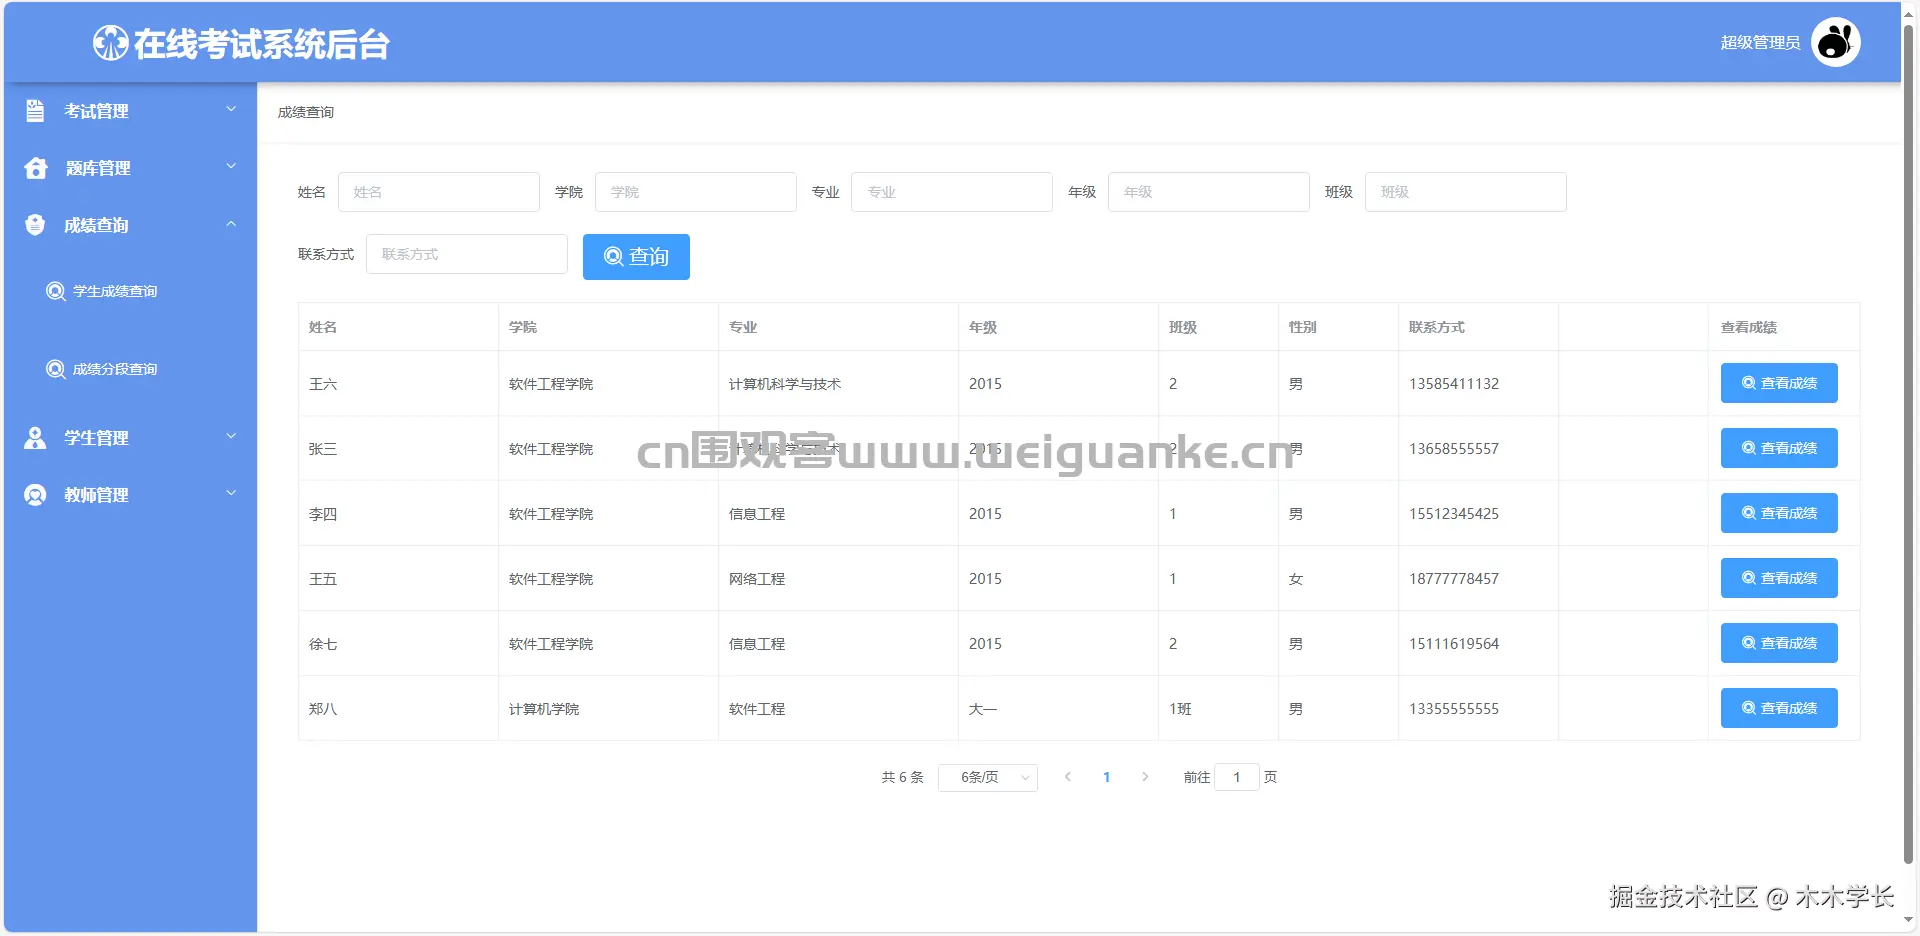The height and width of the screenshot is (936, 1920).
Task: Collapse the 成绩查询 menu chevron
Action: point(231,223)
